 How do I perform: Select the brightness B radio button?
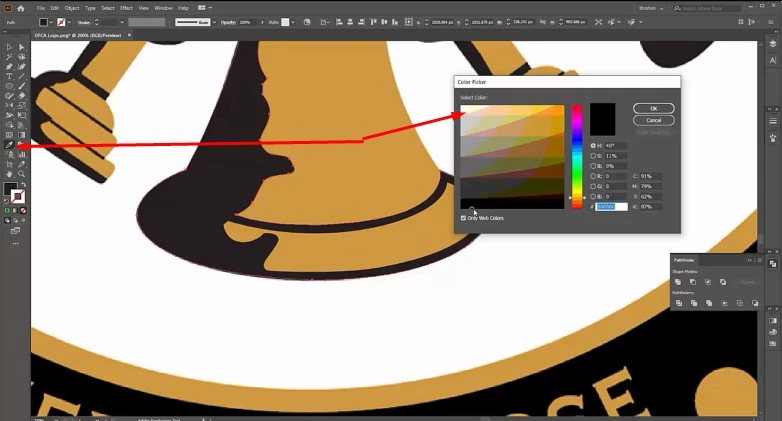click(593, 166)
